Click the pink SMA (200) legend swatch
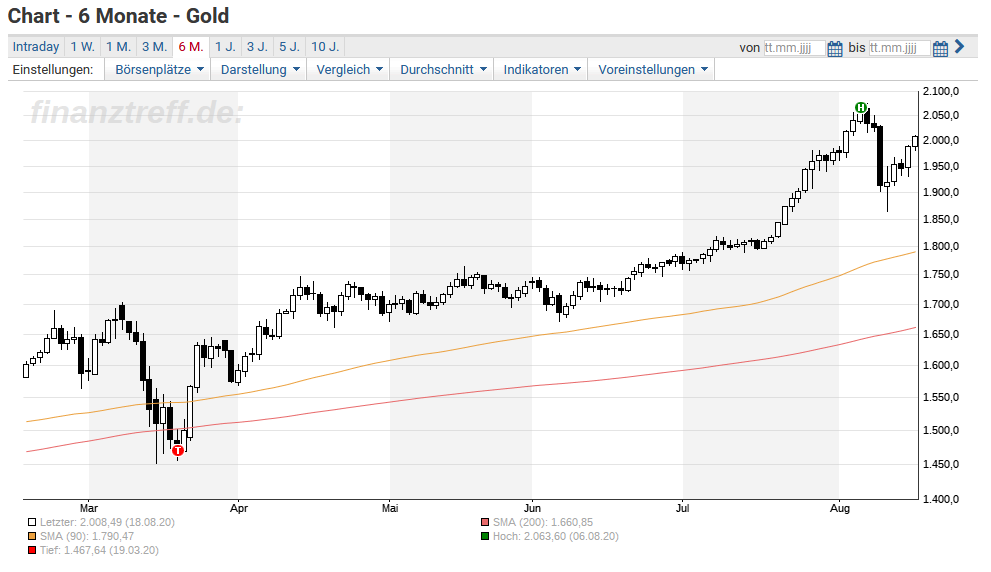This screenshot has width=991, height=572. (485, 523)
